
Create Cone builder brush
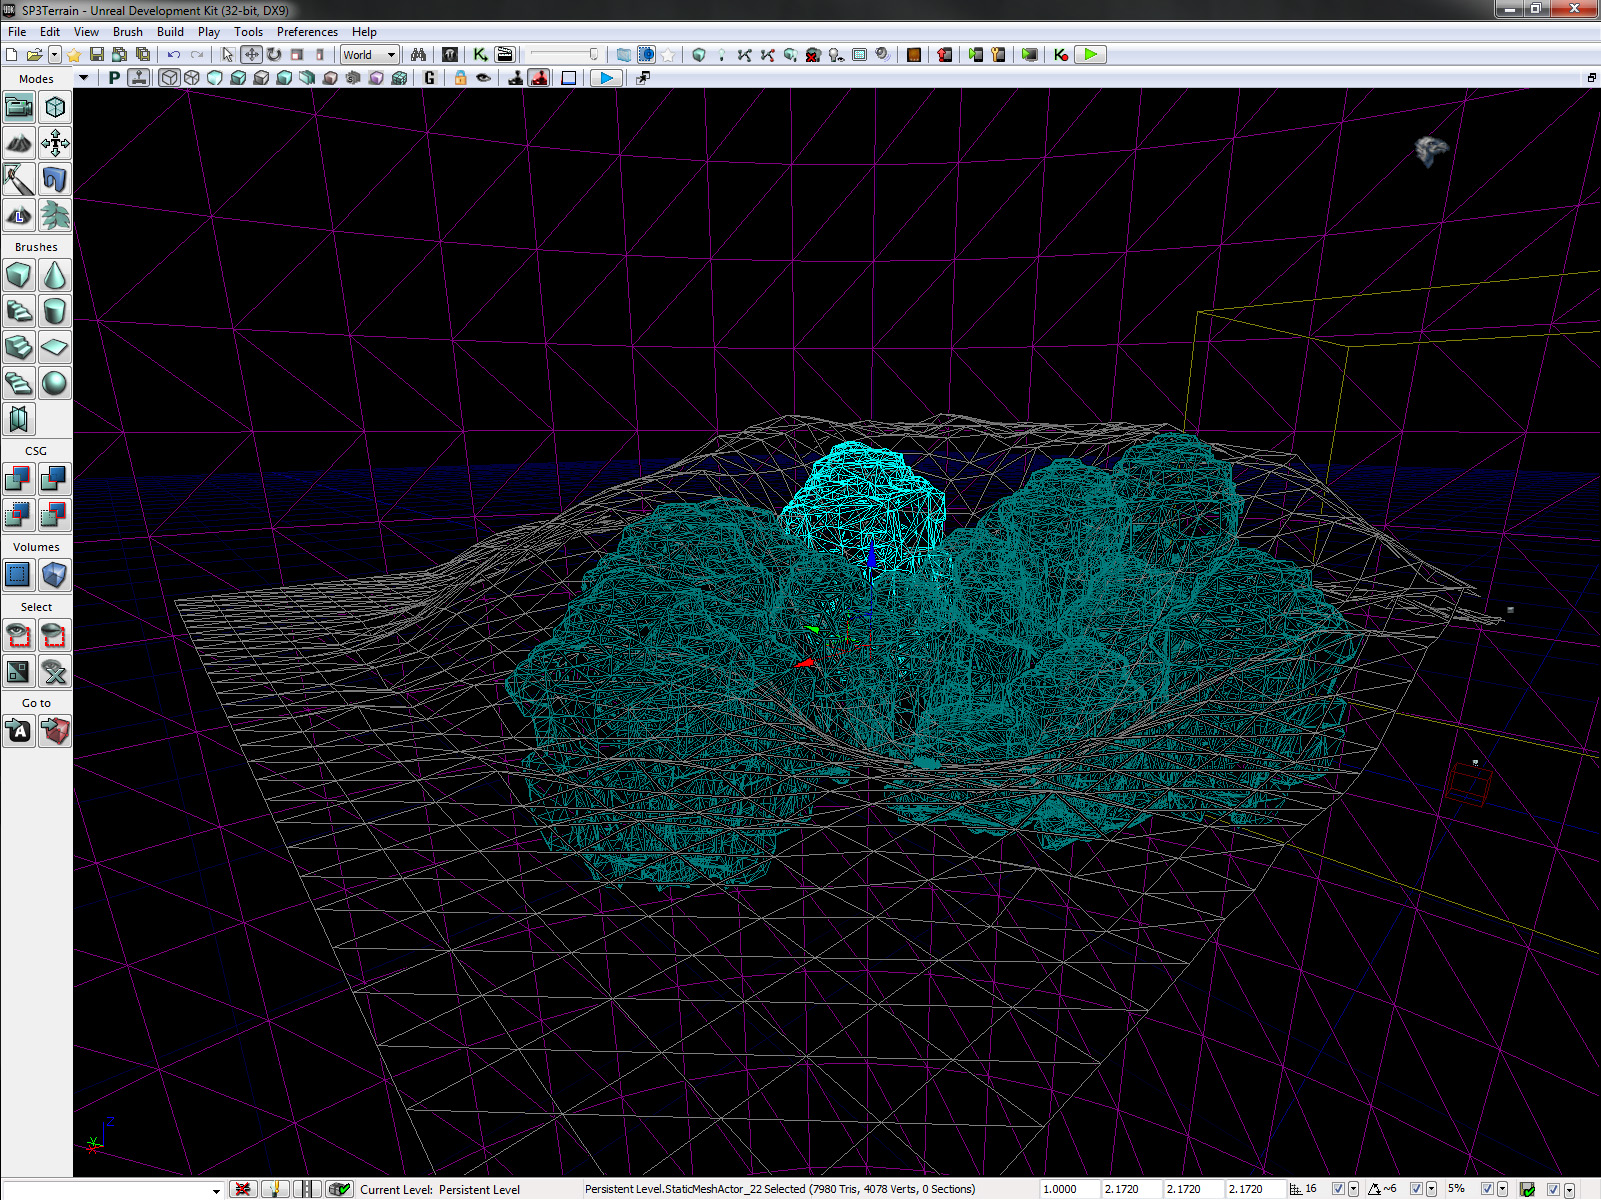coord(55,275)
